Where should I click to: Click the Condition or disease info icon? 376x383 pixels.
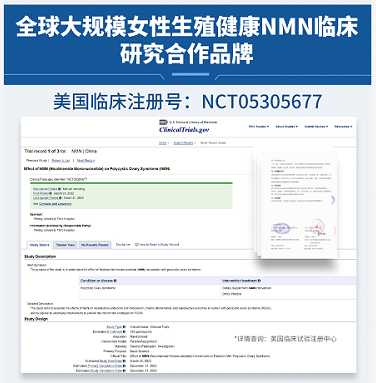click(x=115, y=281)
